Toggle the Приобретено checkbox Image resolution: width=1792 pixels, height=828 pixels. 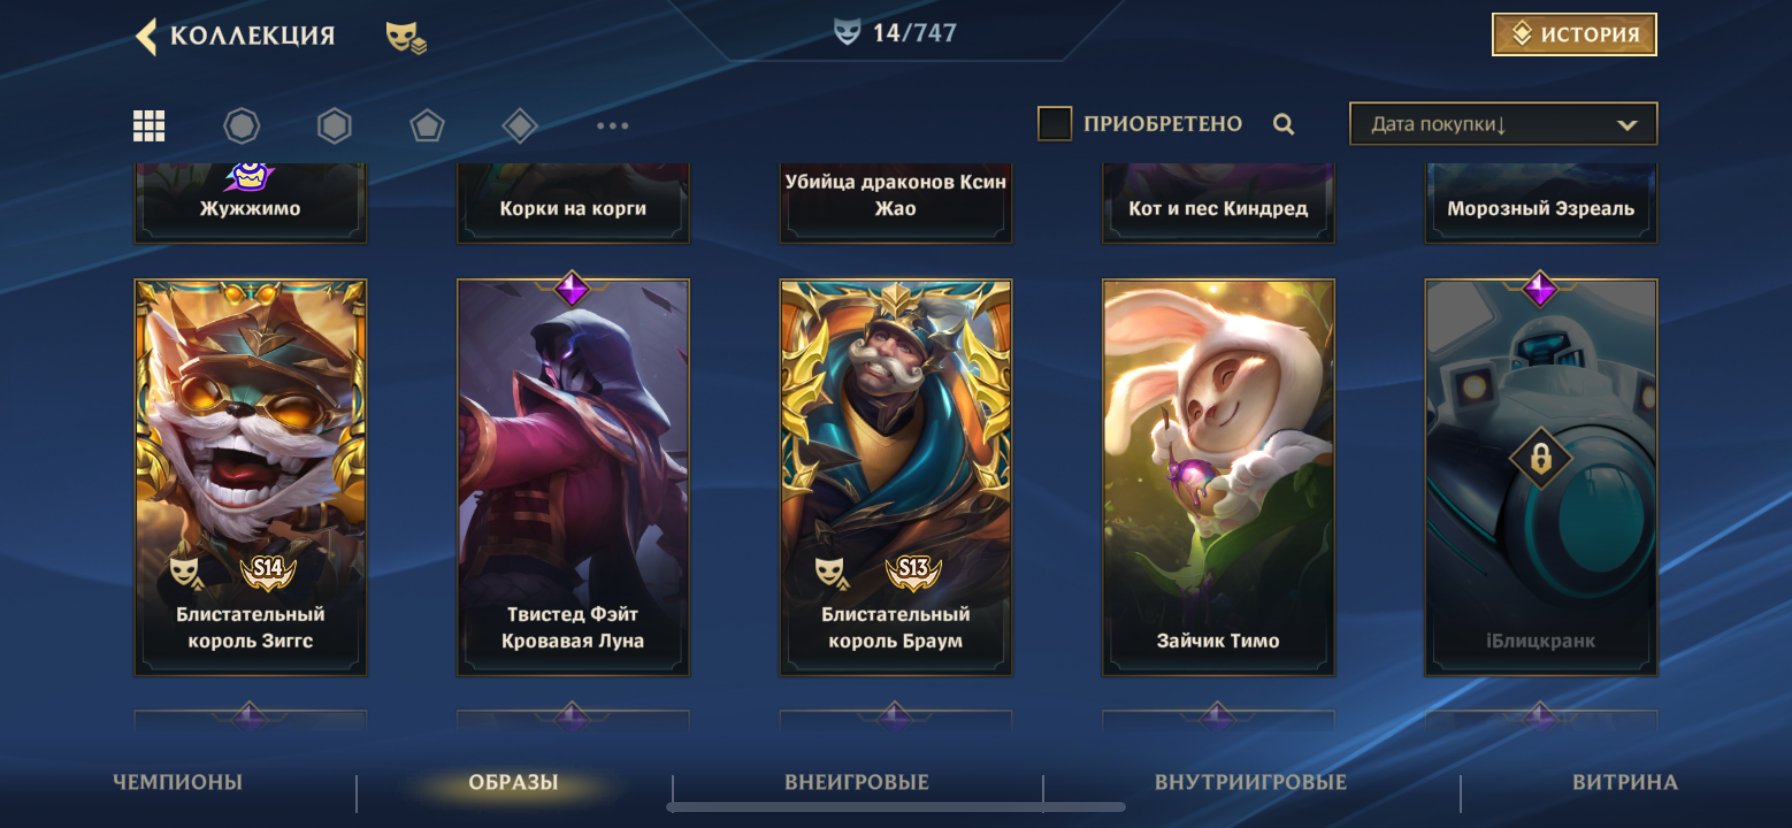[x=1054, y=124]
